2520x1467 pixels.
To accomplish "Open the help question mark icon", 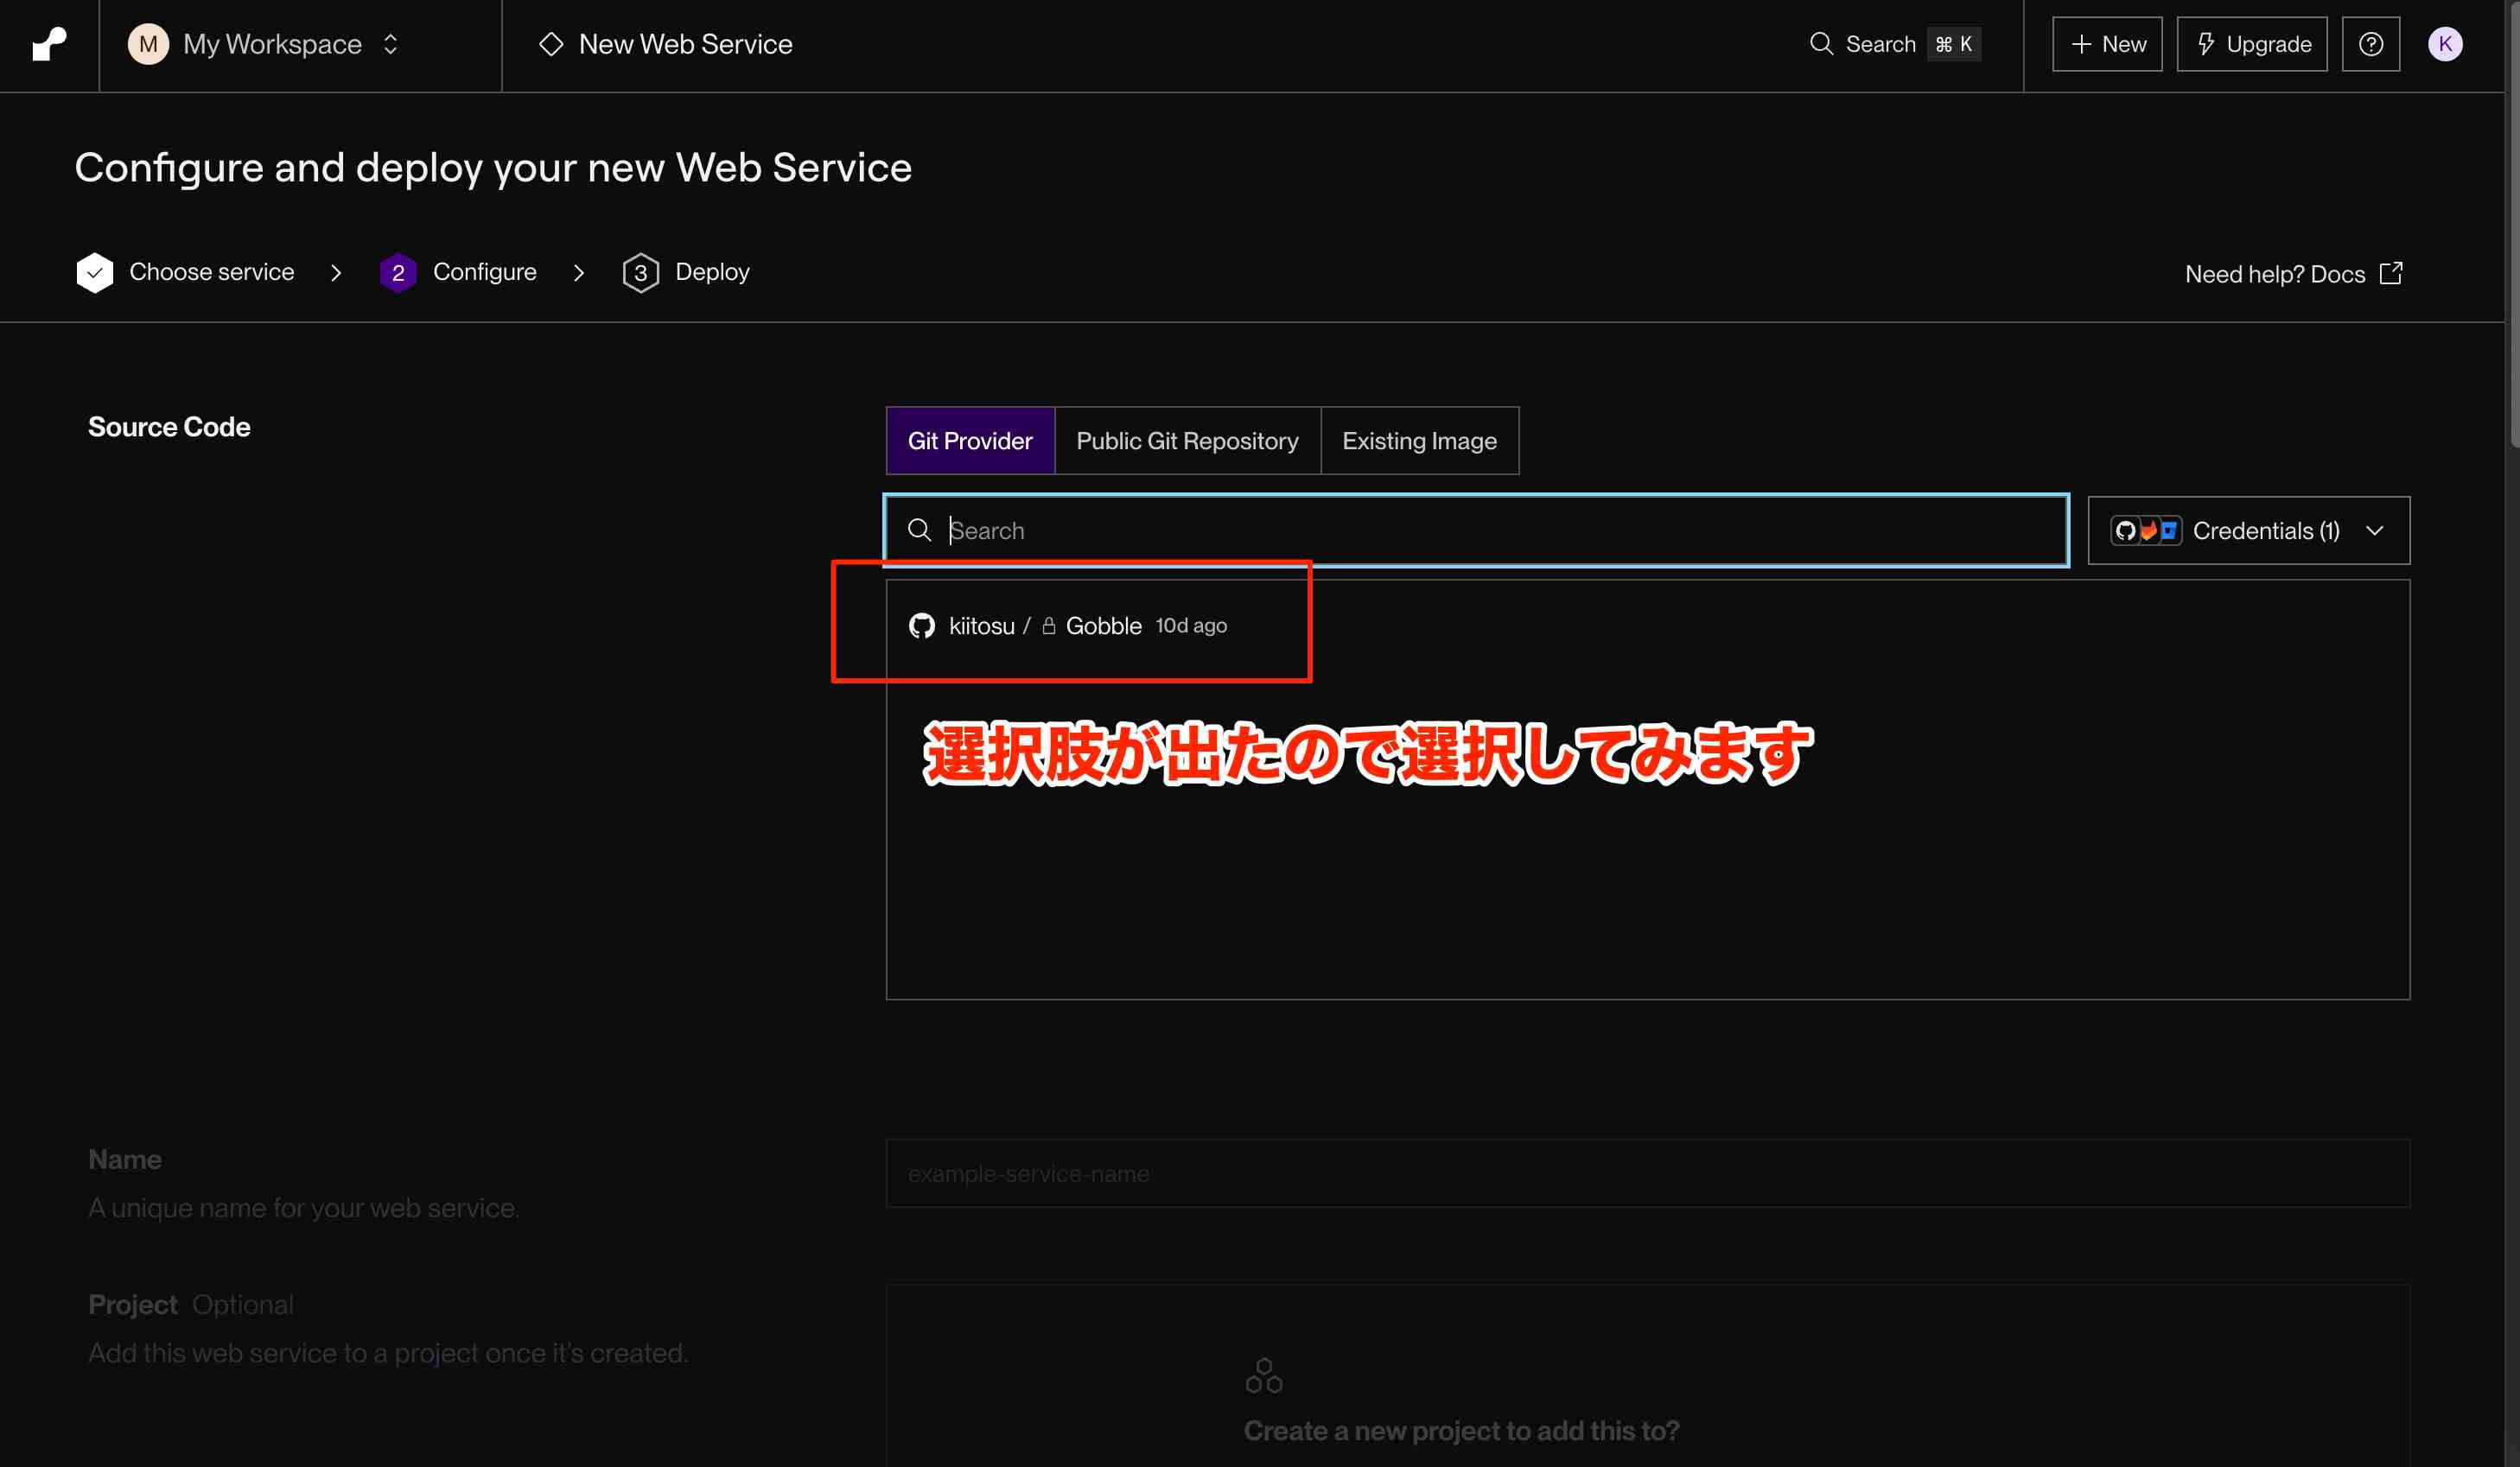I will coord(2370,44).
